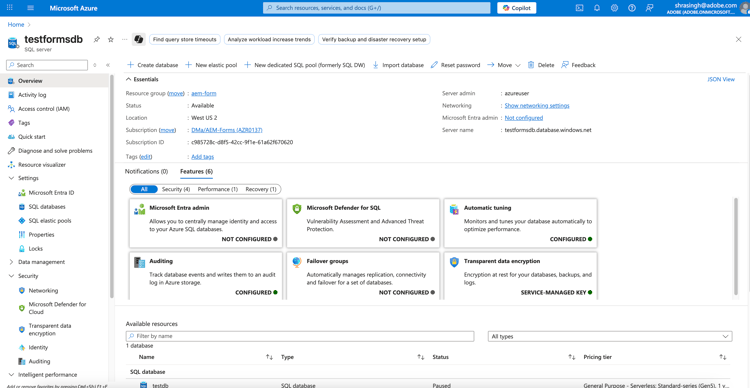Viewport: 750px width, 388px height.
Task: Go to Home breadcrumb
Action: click(x=16, y=24)
